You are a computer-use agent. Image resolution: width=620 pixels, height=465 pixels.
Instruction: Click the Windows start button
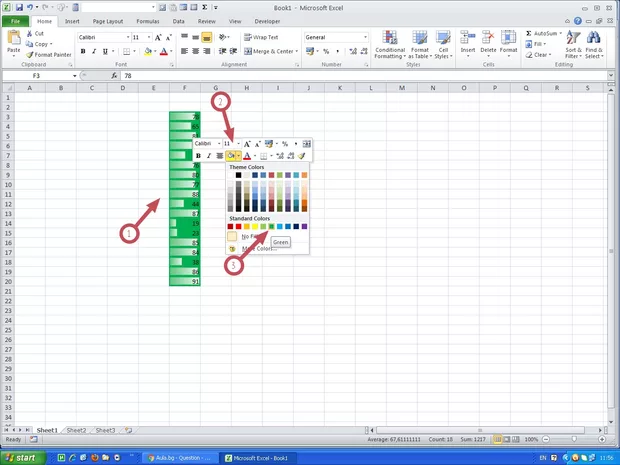pos(22,458)
